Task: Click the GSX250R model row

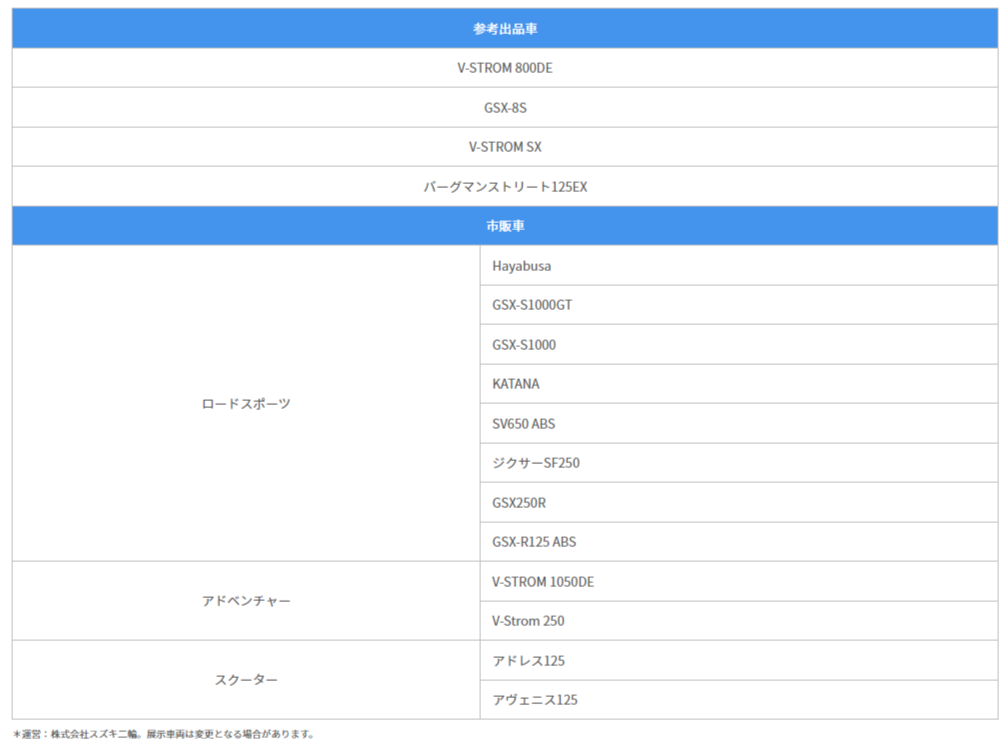Action: pyautogui.click(x=519, y=503)
